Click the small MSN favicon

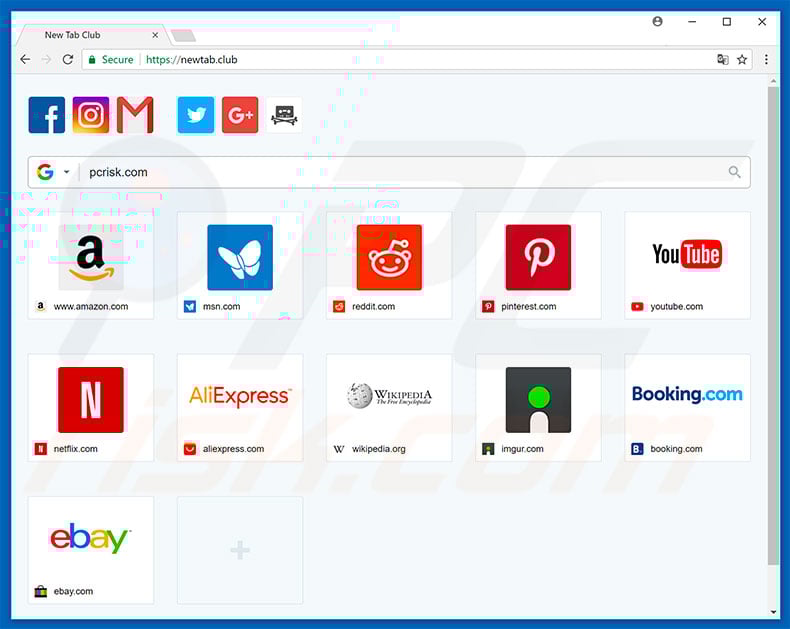190,306
